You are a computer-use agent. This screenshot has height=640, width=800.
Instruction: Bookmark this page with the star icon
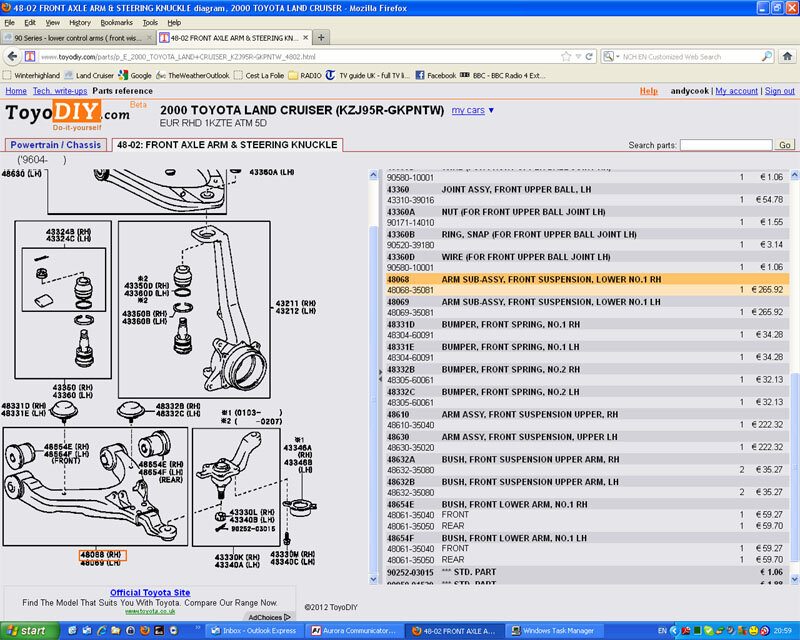tap(566, 56)
